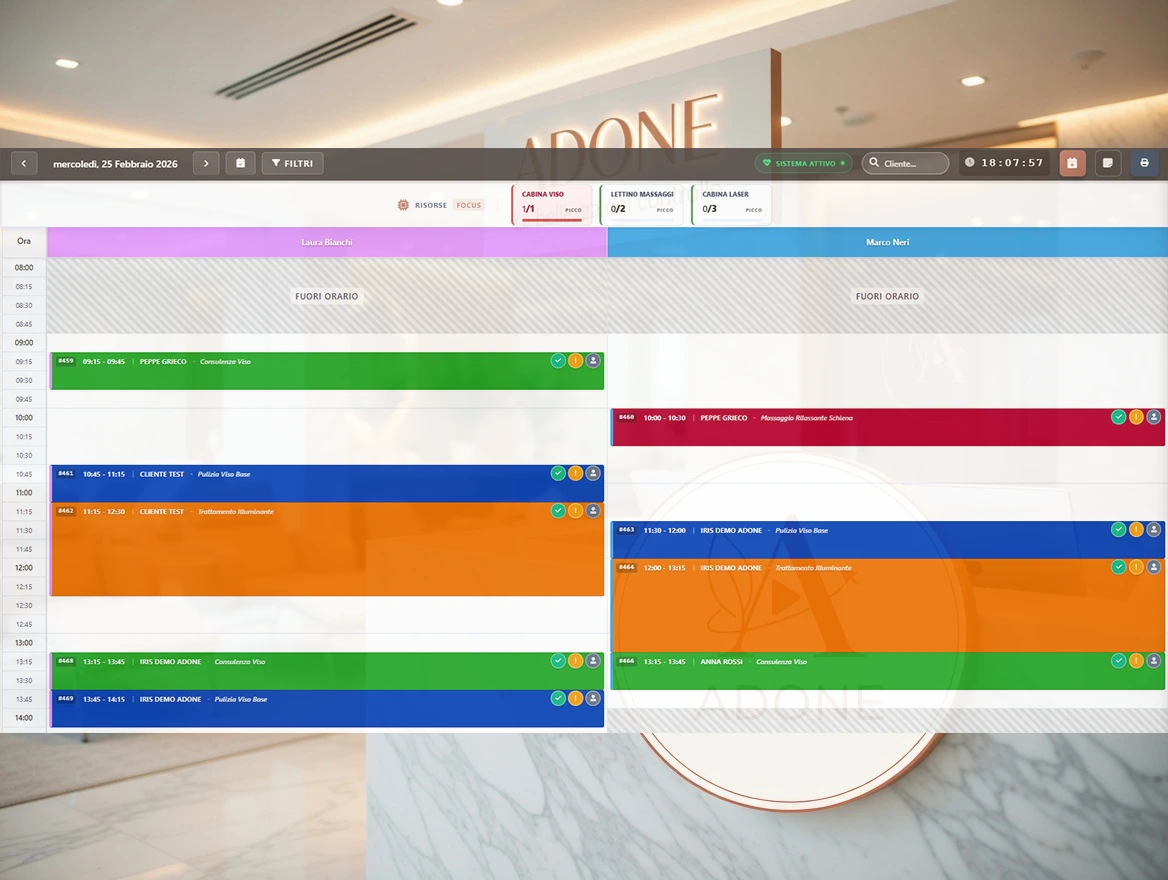This screenshot has height=880, width=1168.
Task: Open Cliente Test Trattamento Illuminante appointment
Action: click(x=327, y=549)
